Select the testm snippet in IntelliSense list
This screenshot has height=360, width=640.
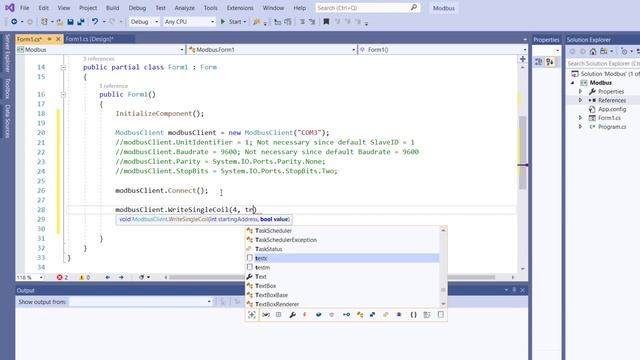pyautogui.click(x=342, y=267)
